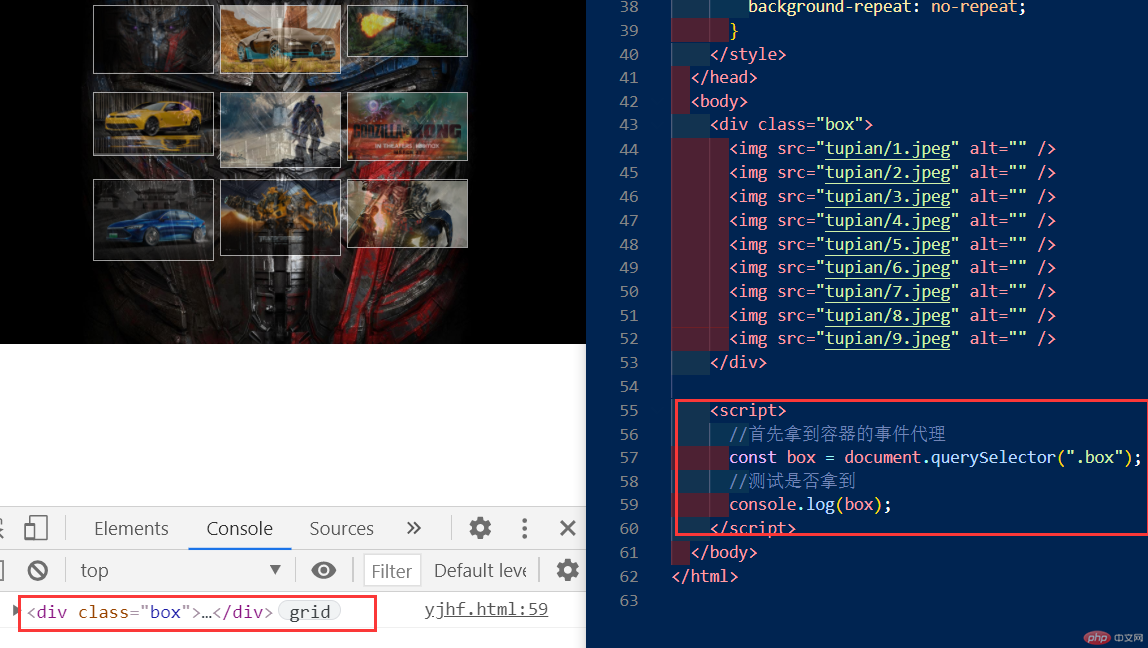Click line number 57 in the editor gutter
This screenshot has height=648, width=1148.
click(x=629, y=458)
